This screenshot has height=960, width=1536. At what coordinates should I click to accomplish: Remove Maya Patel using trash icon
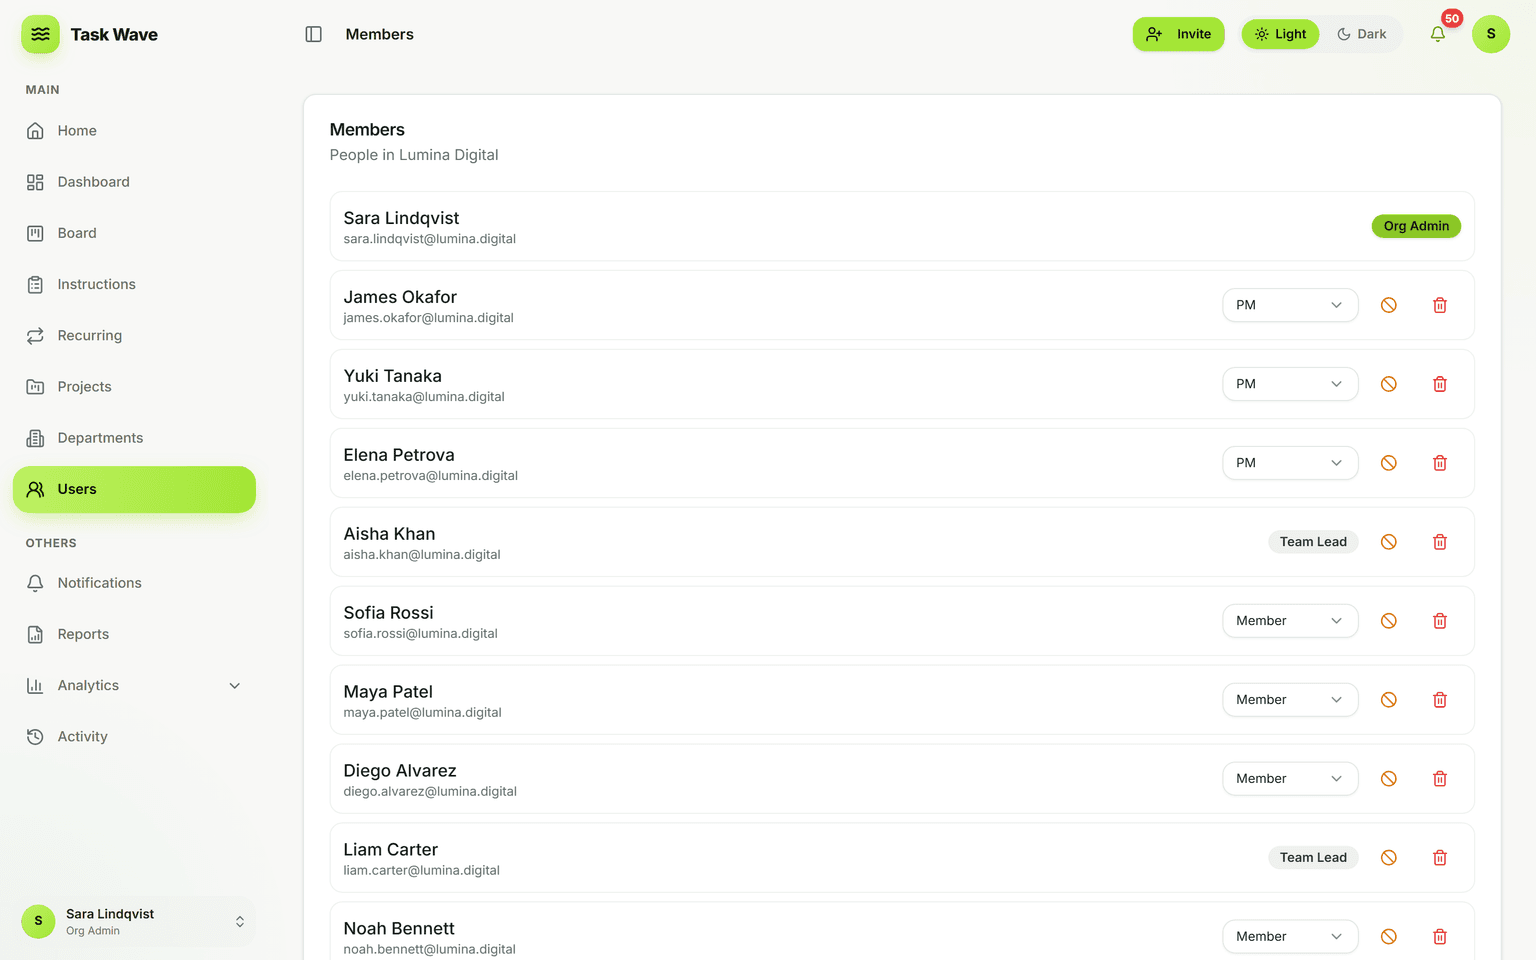coord(1440,700)
